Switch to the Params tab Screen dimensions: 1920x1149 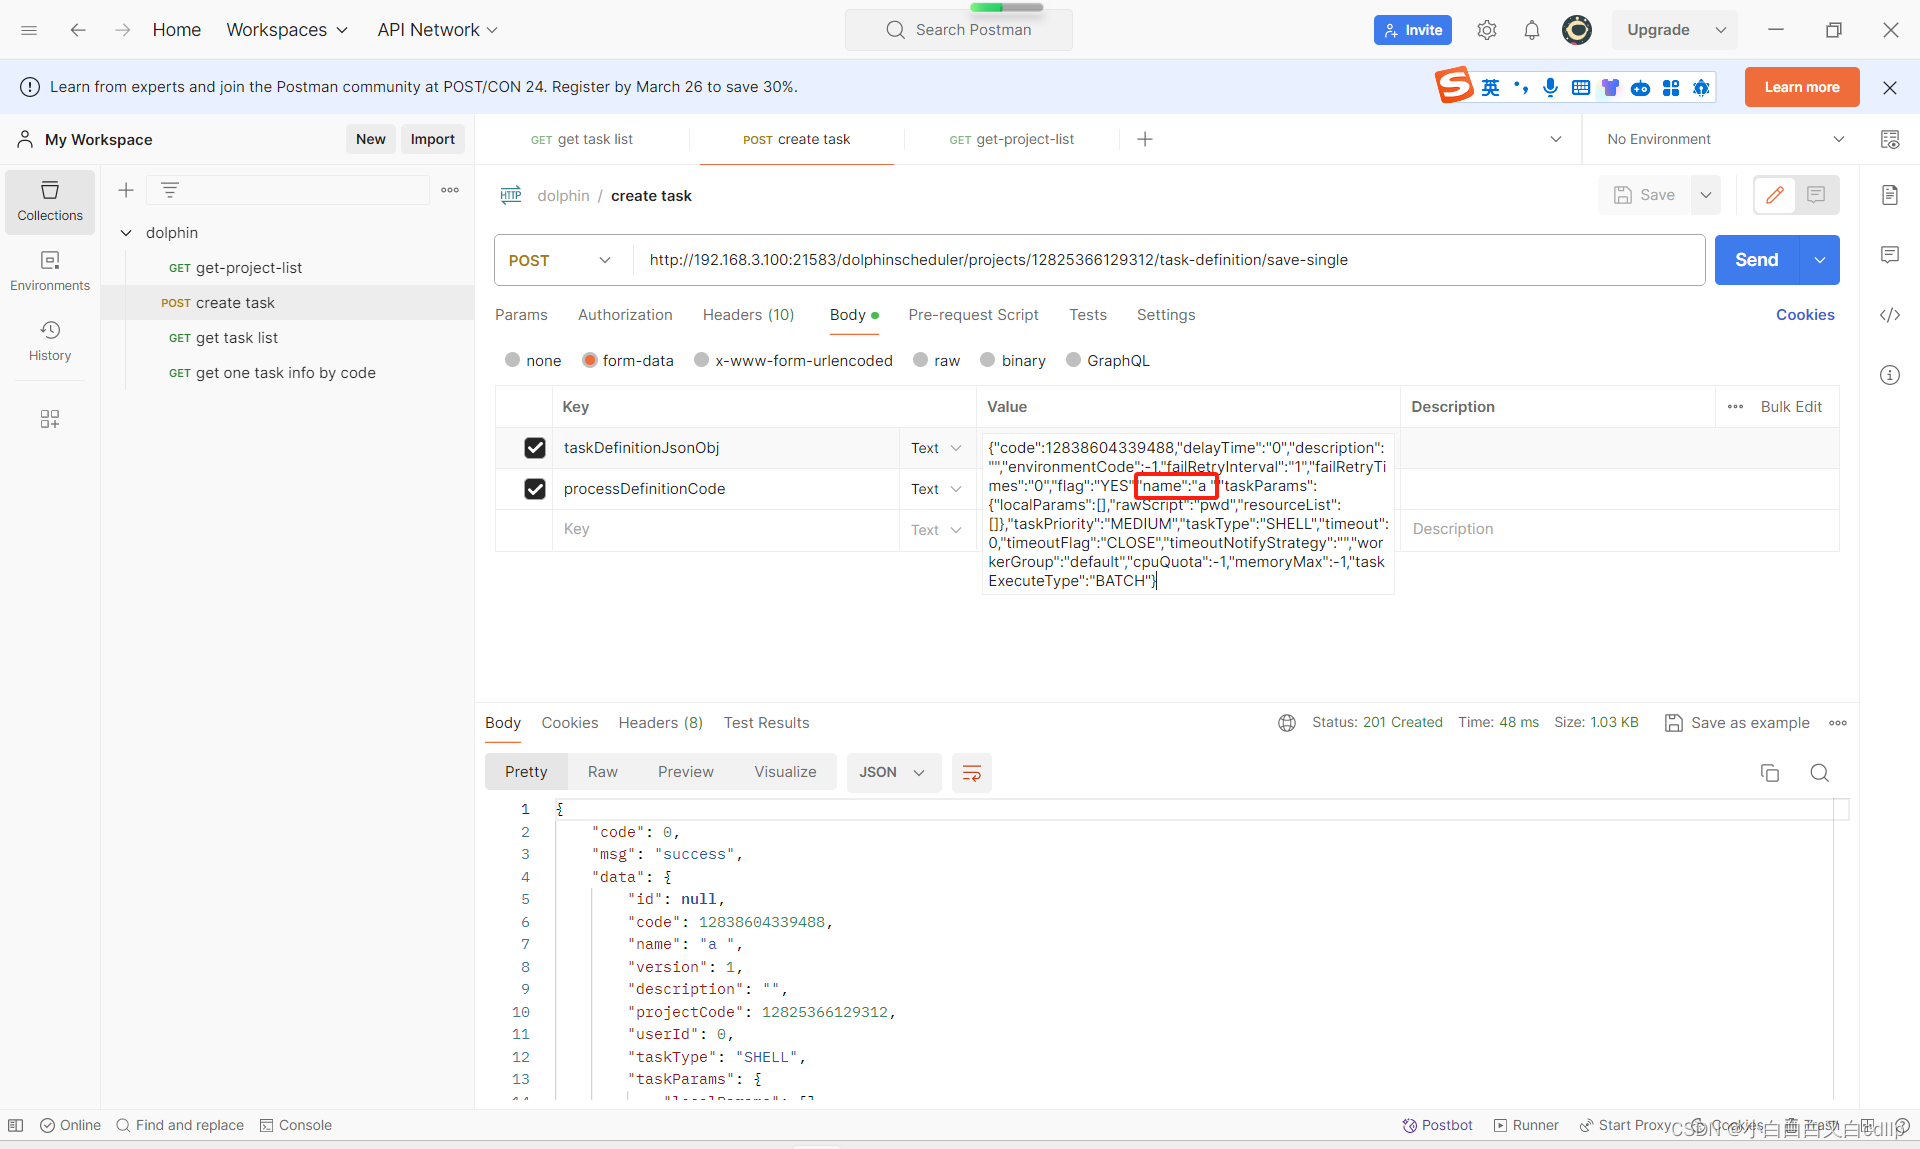[521, 315]
